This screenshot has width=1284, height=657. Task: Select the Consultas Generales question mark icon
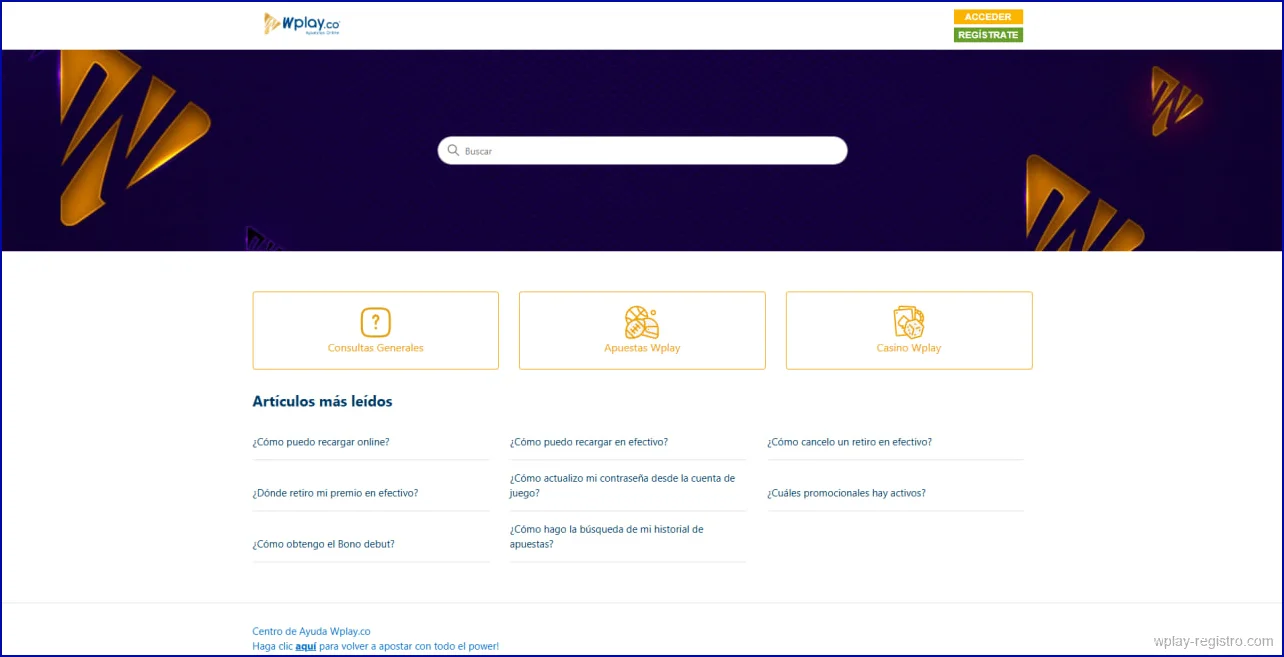click(x=375, y=322)
